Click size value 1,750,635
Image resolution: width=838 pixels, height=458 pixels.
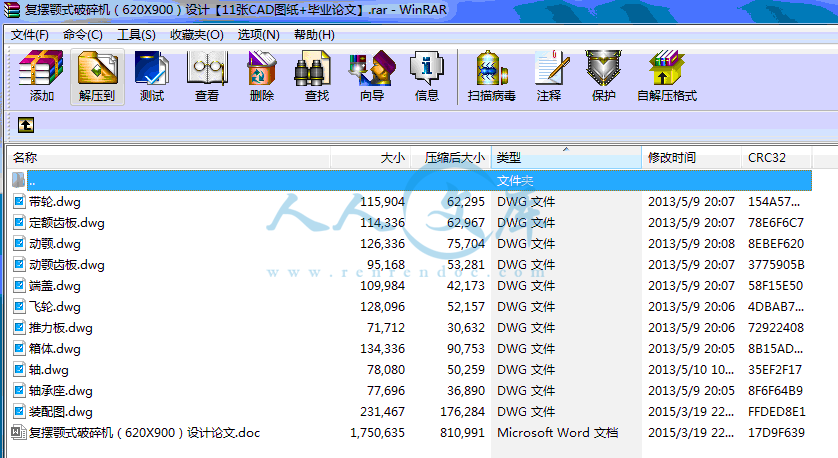[377, 433]
